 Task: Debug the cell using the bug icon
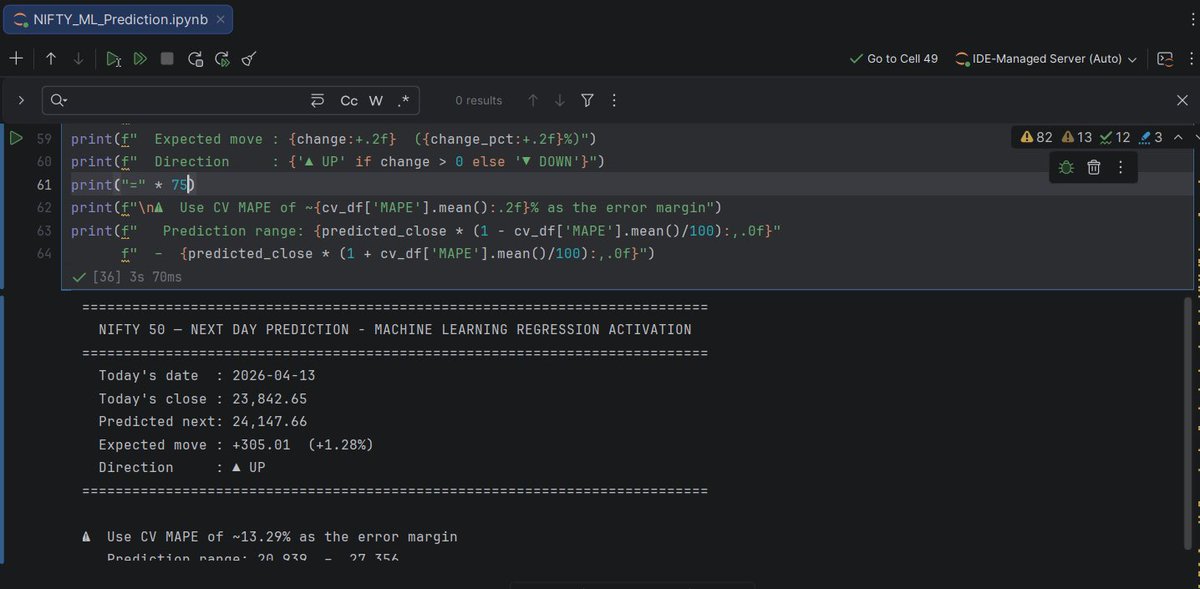1066,167
